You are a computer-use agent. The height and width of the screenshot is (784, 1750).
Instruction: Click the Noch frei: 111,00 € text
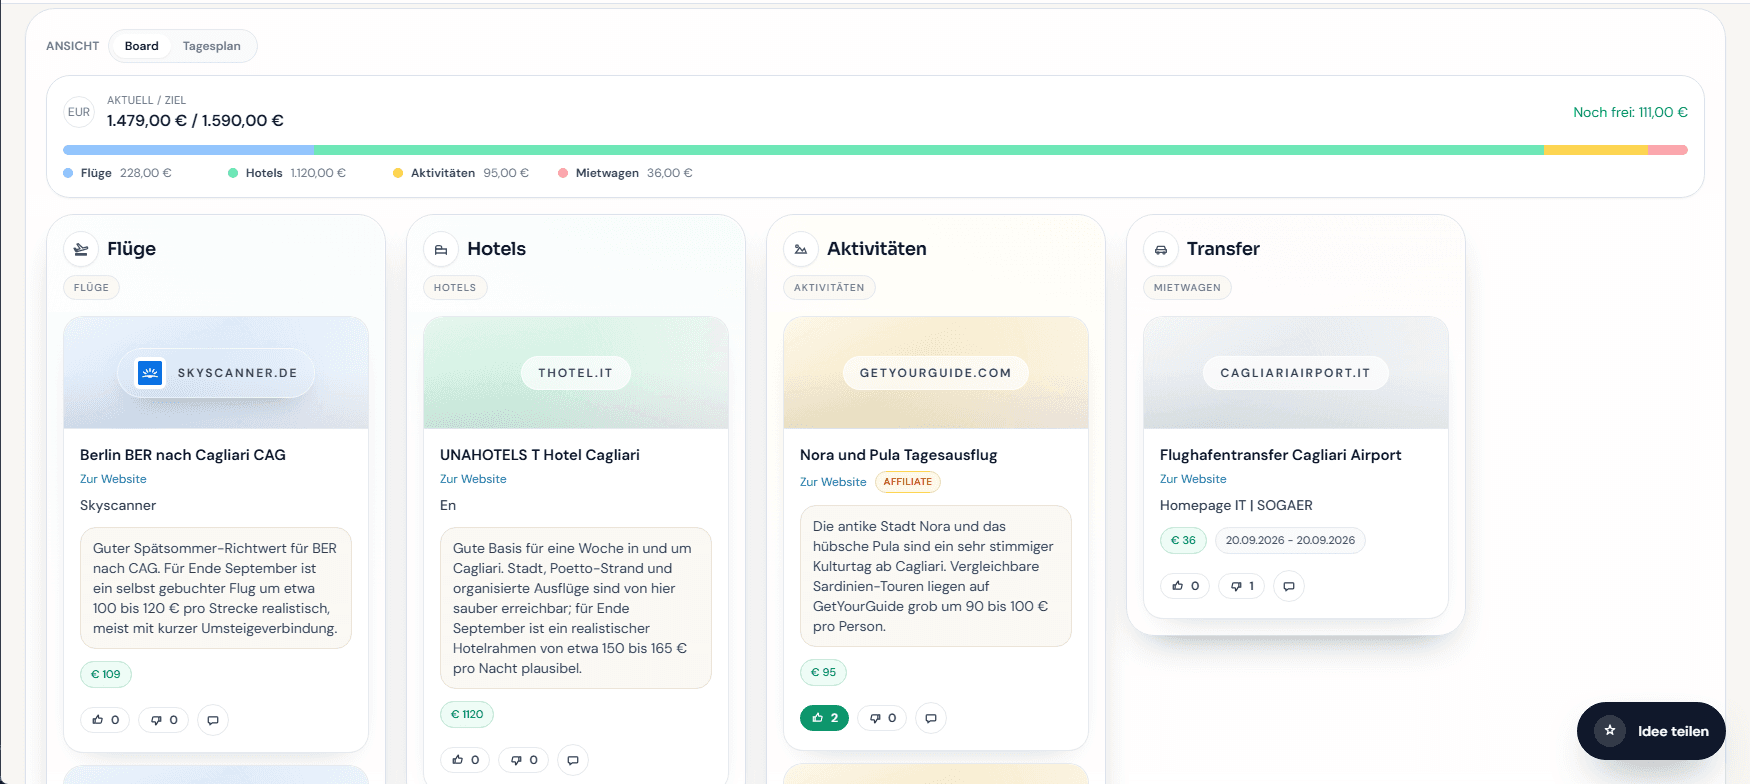[1630, 112]
